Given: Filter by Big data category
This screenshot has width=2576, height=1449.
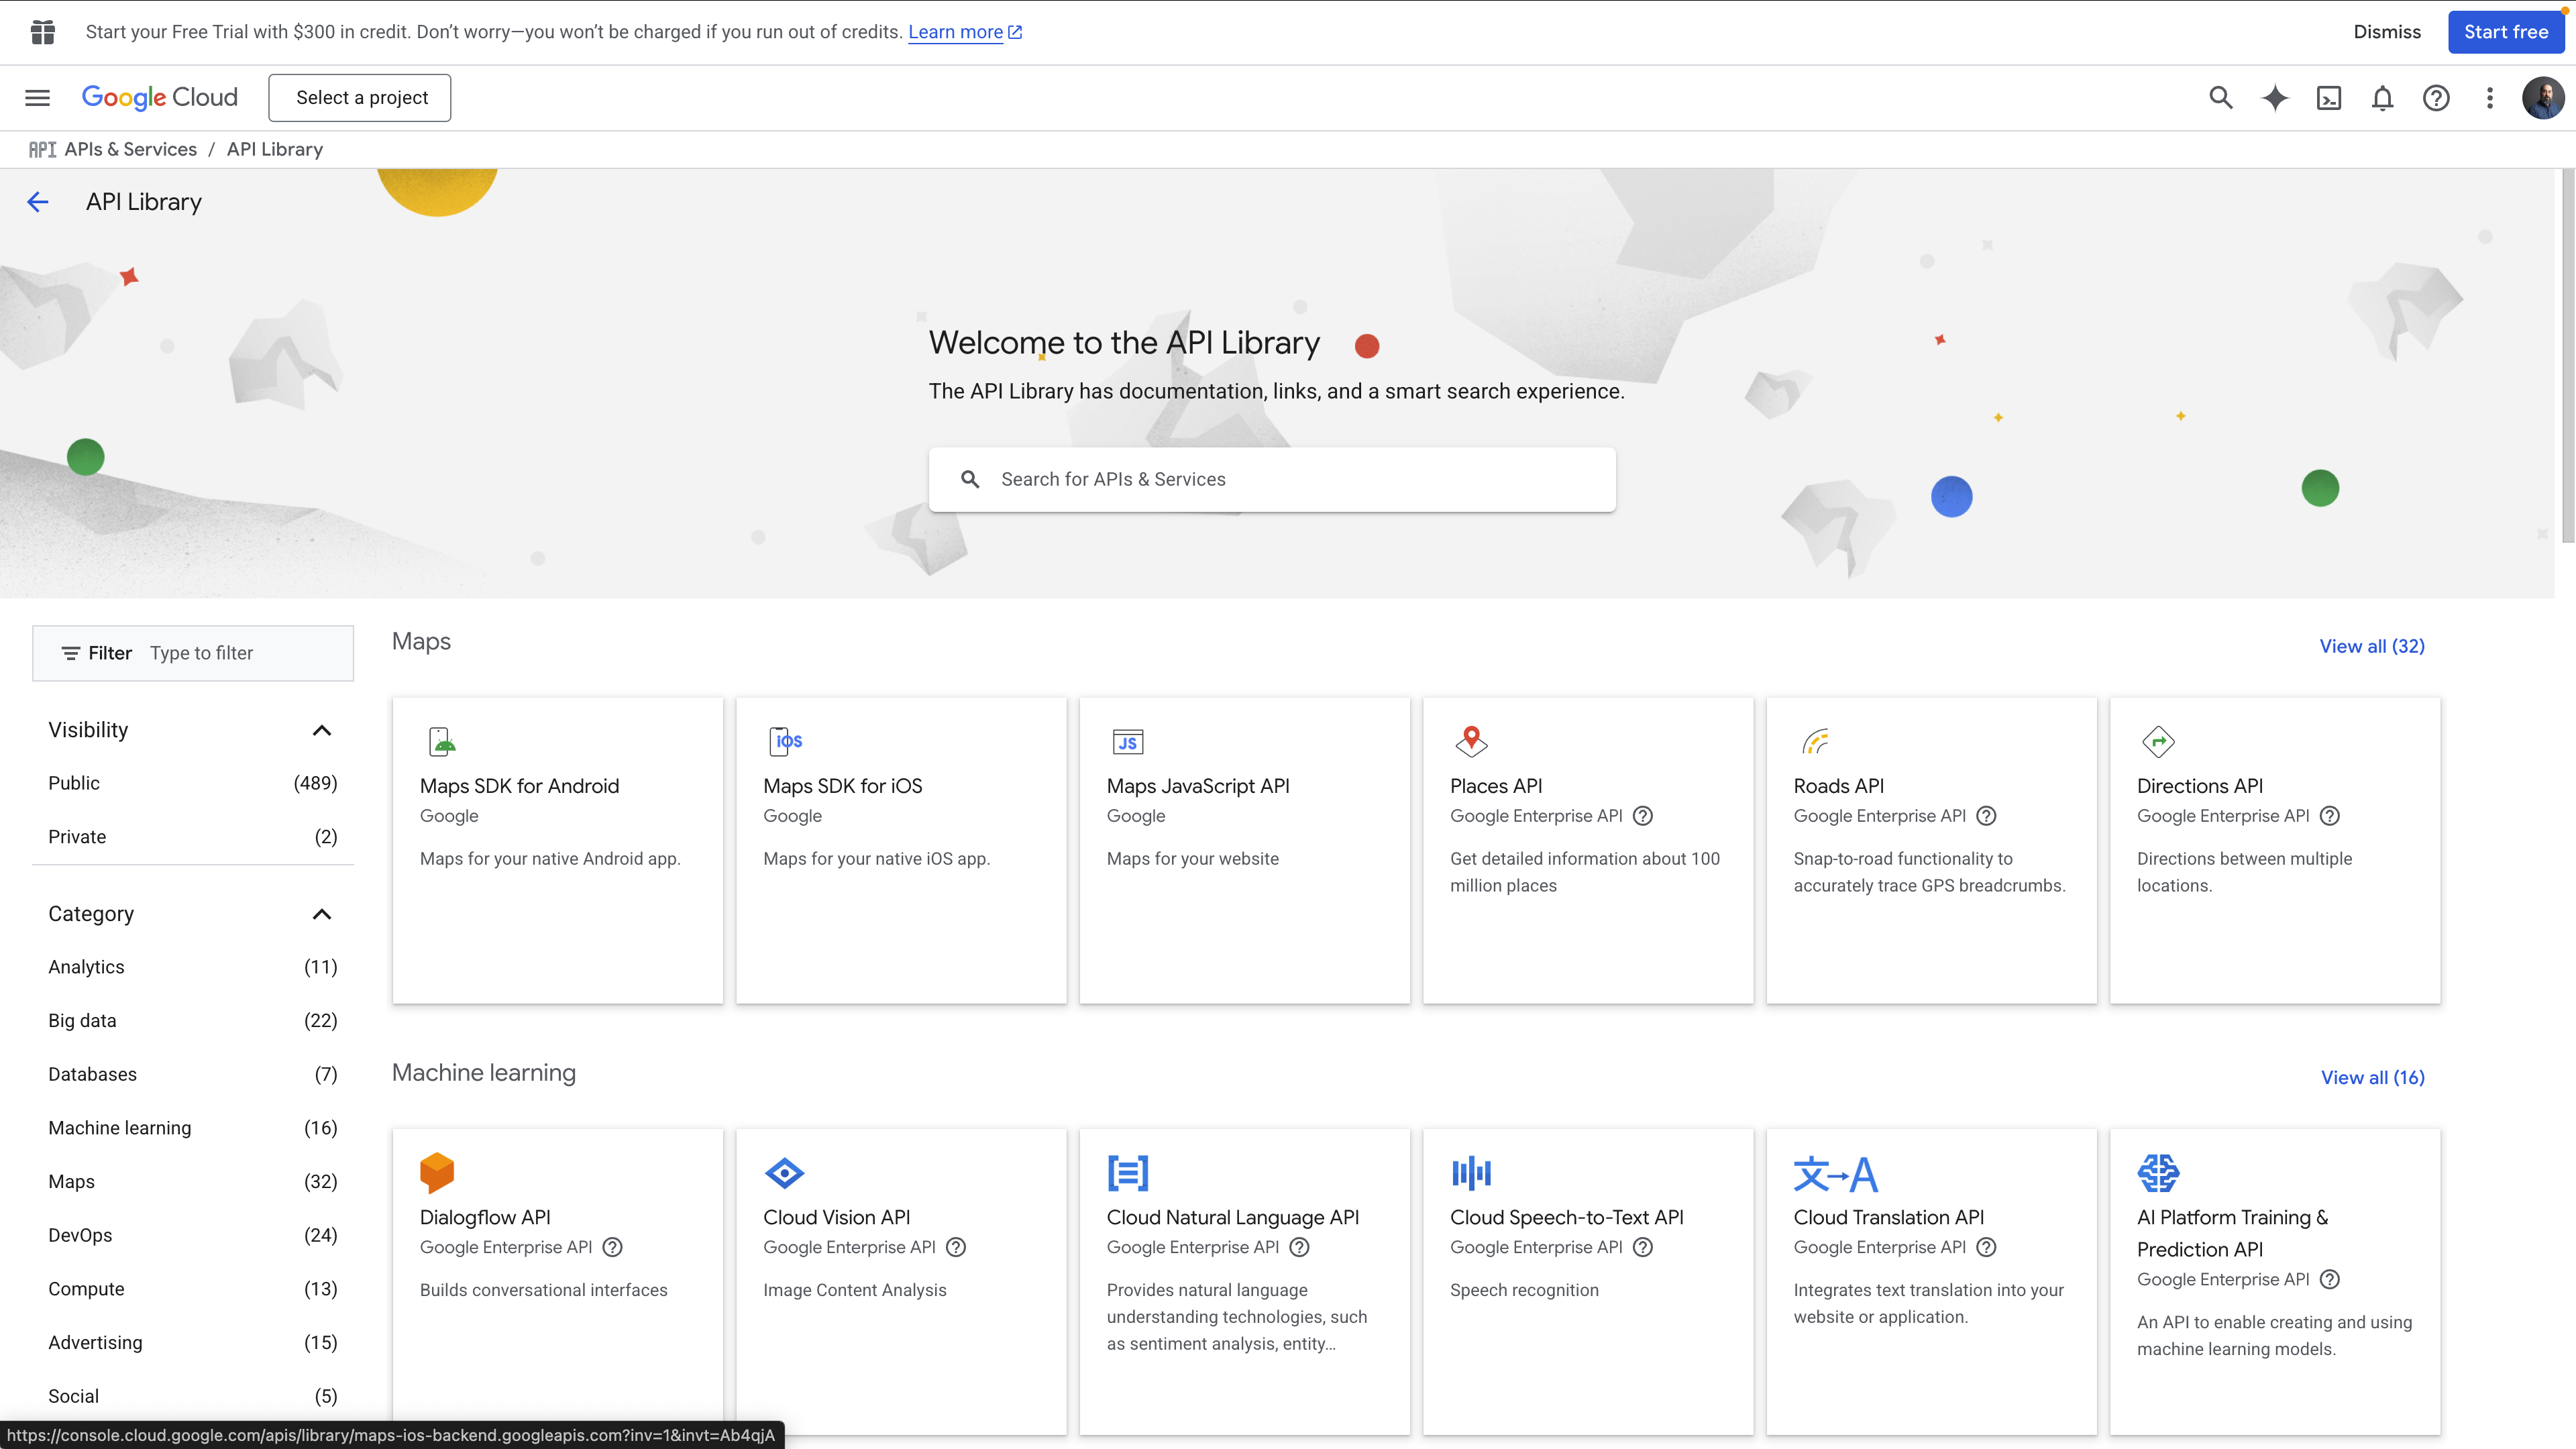Looking at the screenshot, I should 193,1021.
